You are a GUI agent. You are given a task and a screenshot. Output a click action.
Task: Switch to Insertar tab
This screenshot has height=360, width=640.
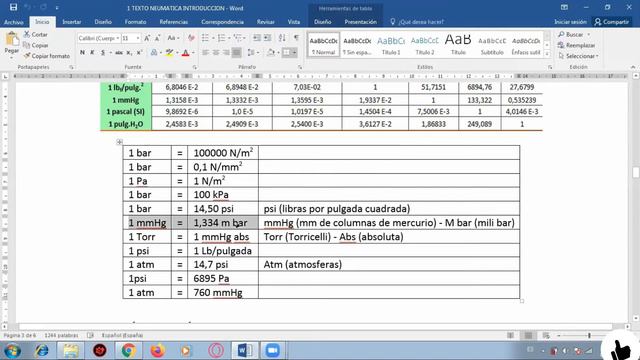pos(71,22)
